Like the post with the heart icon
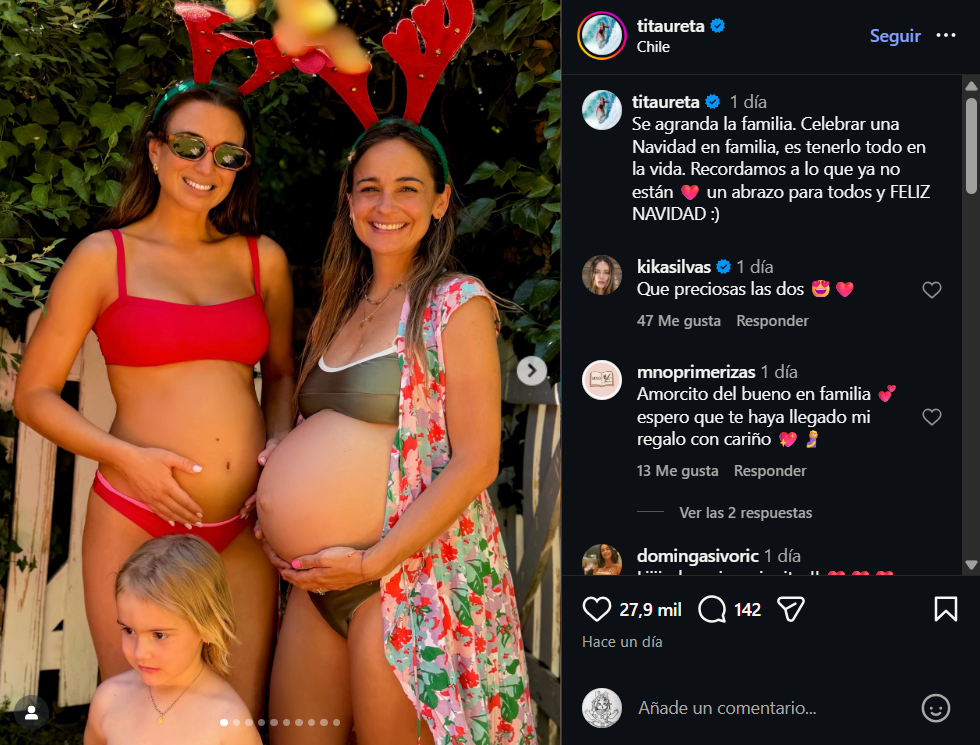The width and height of the screenshot is (980, 745). pyautogui.click(x=597, y=609)
